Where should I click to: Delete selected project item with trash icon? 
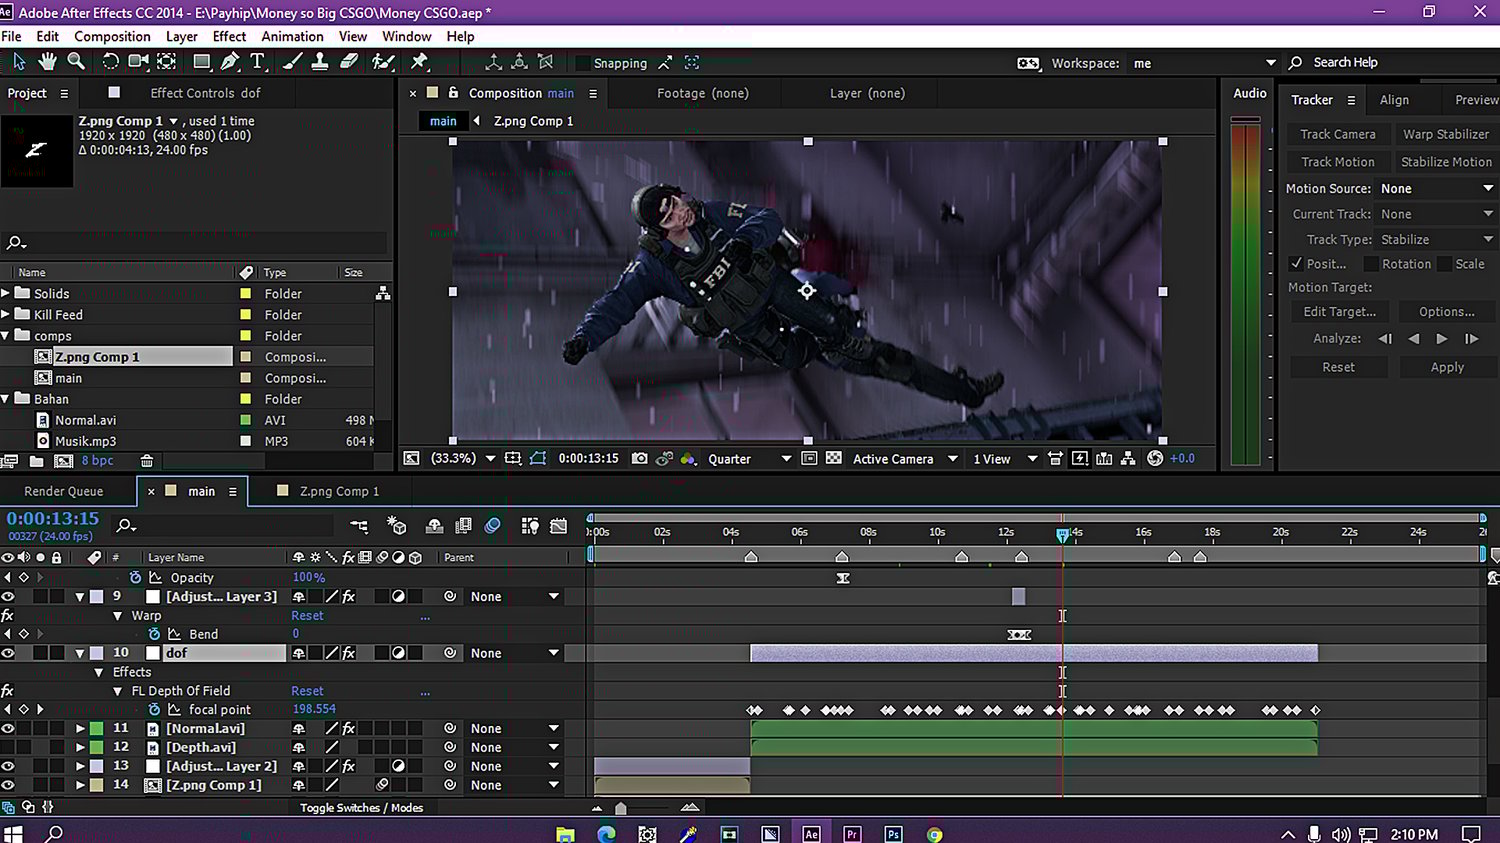147,461
